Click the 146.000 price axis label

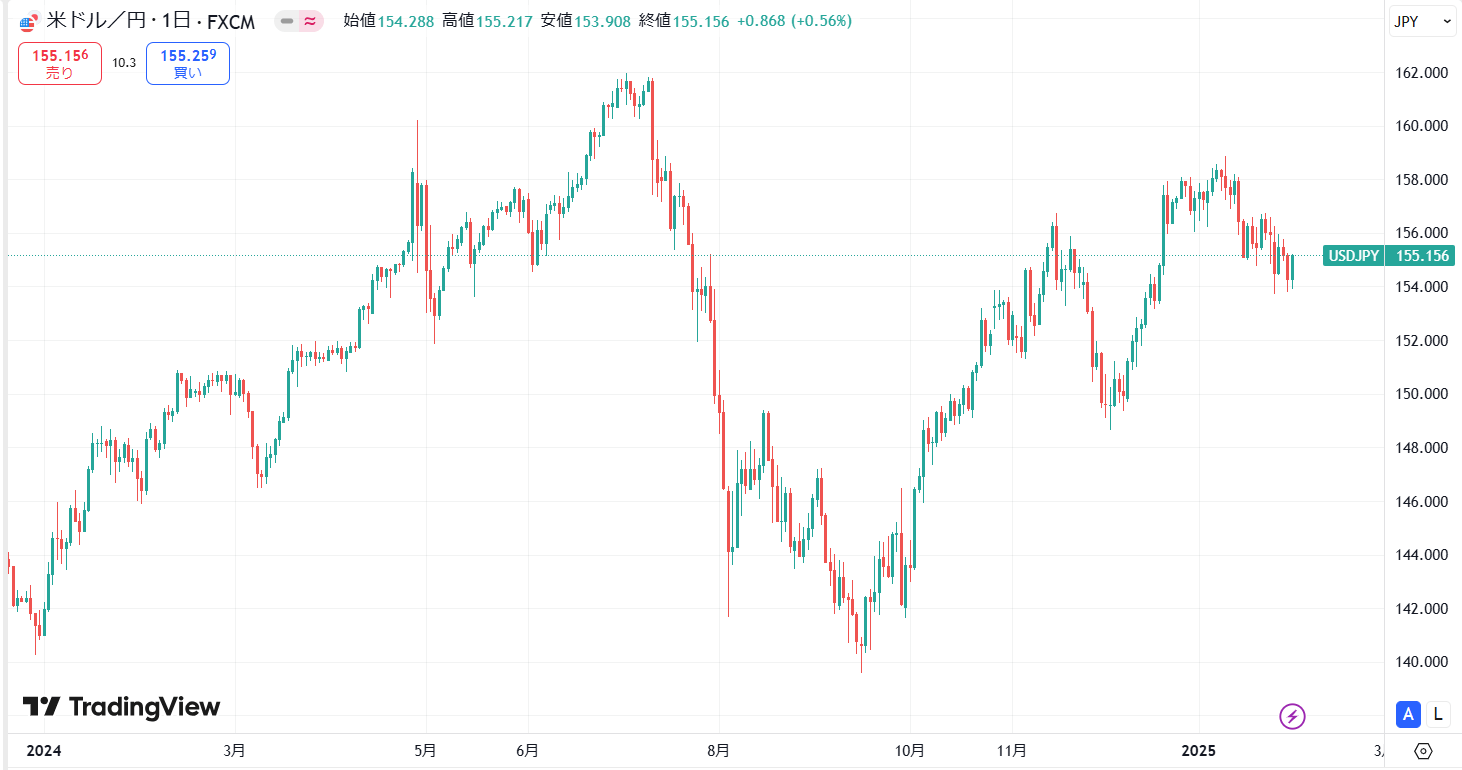coord(1423,501)
